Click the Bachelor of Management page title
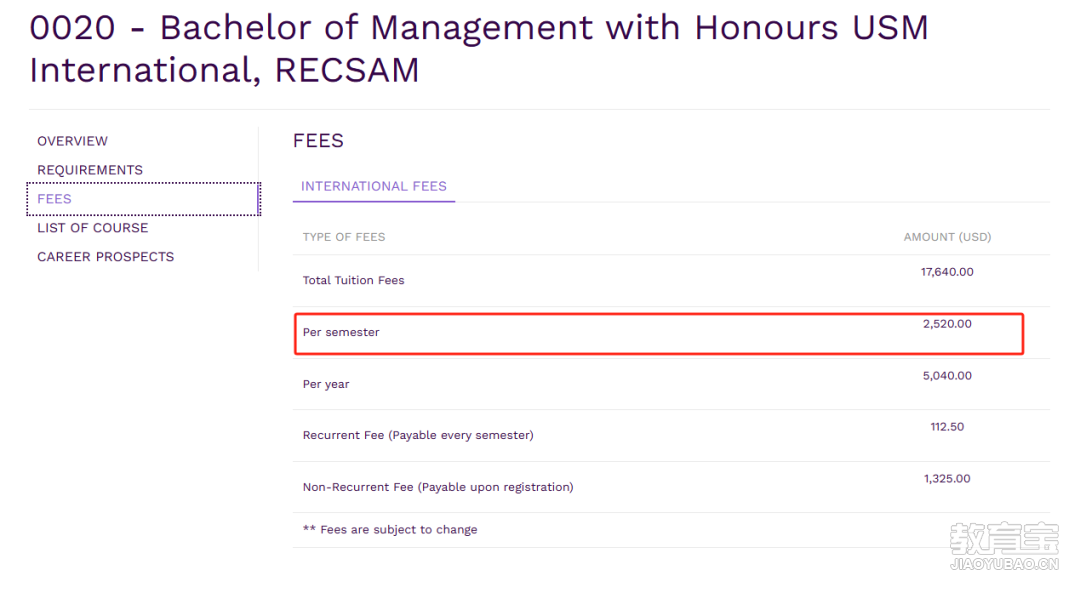The width and height of the screenshot is (1080, 593). tap(479, 49)
